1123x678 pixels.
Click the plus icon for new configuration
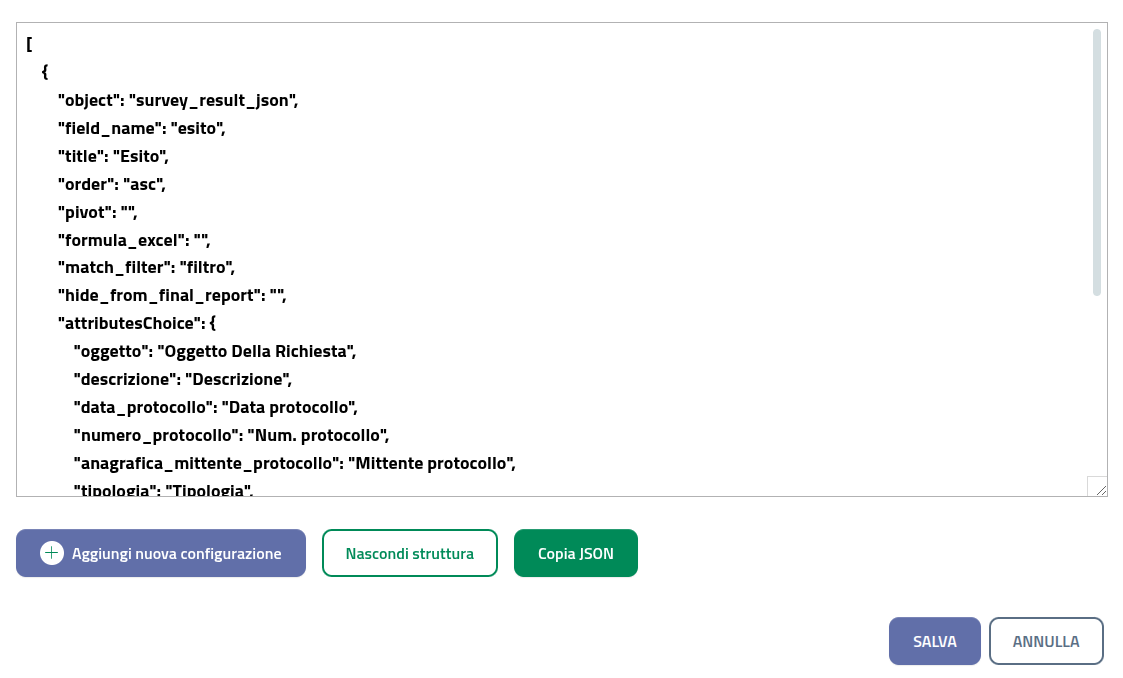(52, 553)
